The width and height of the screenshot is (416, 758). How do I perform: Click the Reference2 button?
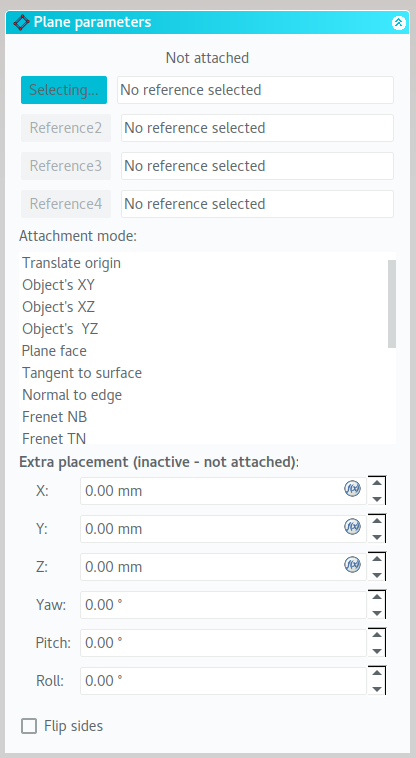66,128
